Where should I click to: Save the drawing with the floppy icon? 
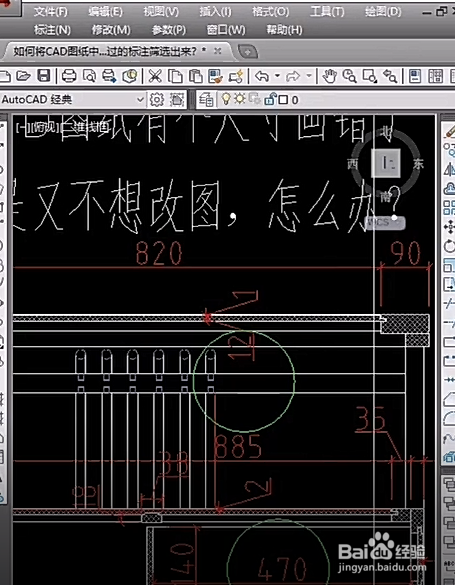(x=44, y=76)
